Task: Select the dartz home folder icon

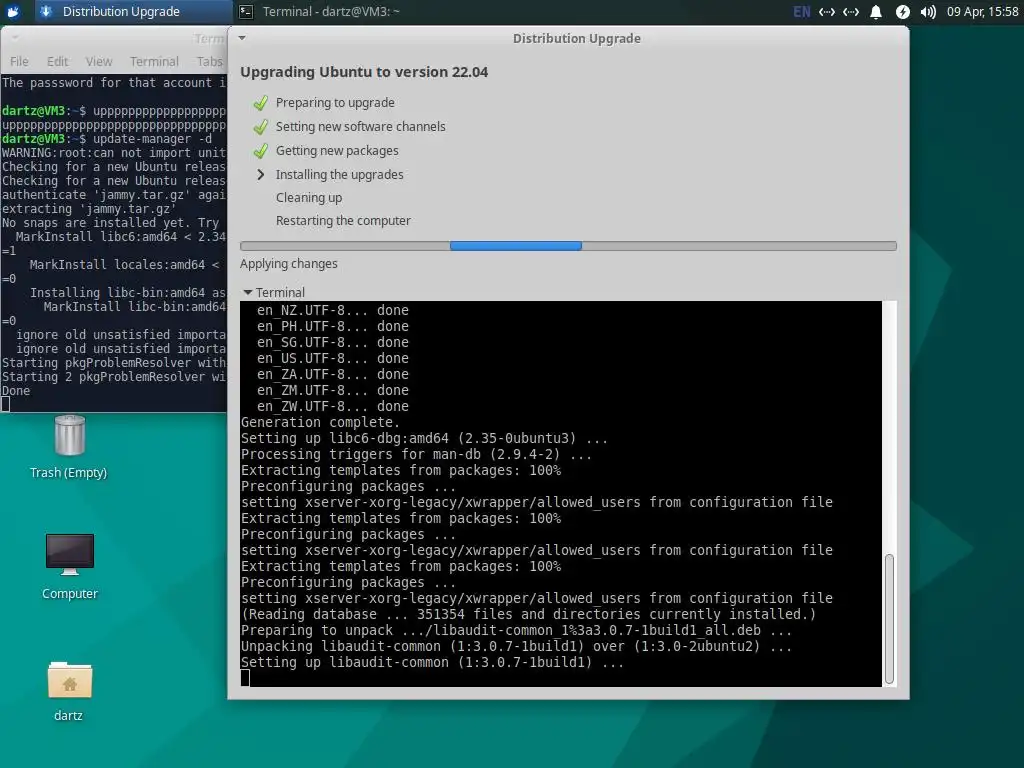Action: coord(69,691)
